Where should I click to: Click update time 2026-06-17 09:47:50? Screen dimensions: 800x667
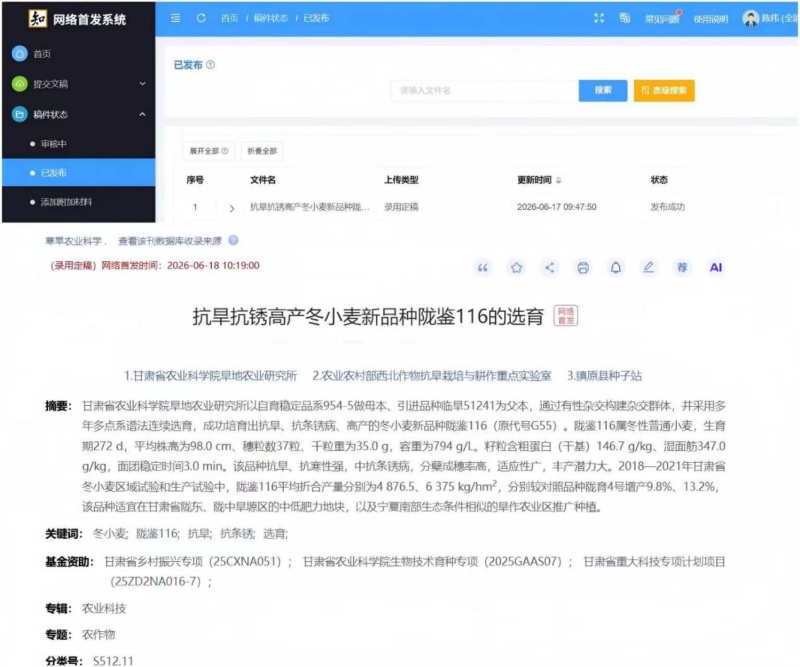click(557, 207)
